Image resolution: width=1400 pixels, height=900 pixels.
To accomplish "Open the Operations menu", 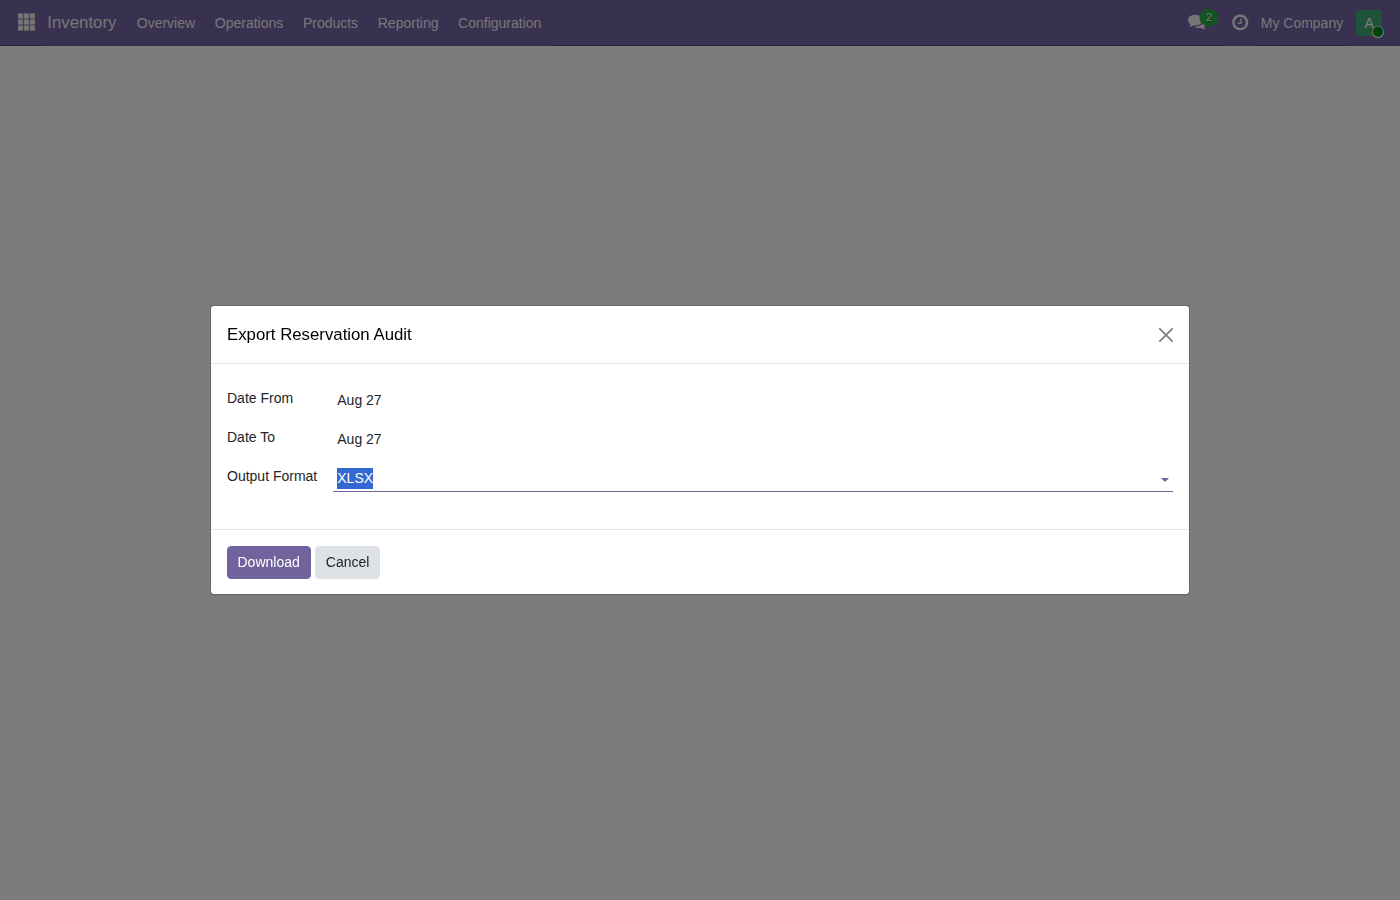I will pyautogui.click(x=249, y=23).
